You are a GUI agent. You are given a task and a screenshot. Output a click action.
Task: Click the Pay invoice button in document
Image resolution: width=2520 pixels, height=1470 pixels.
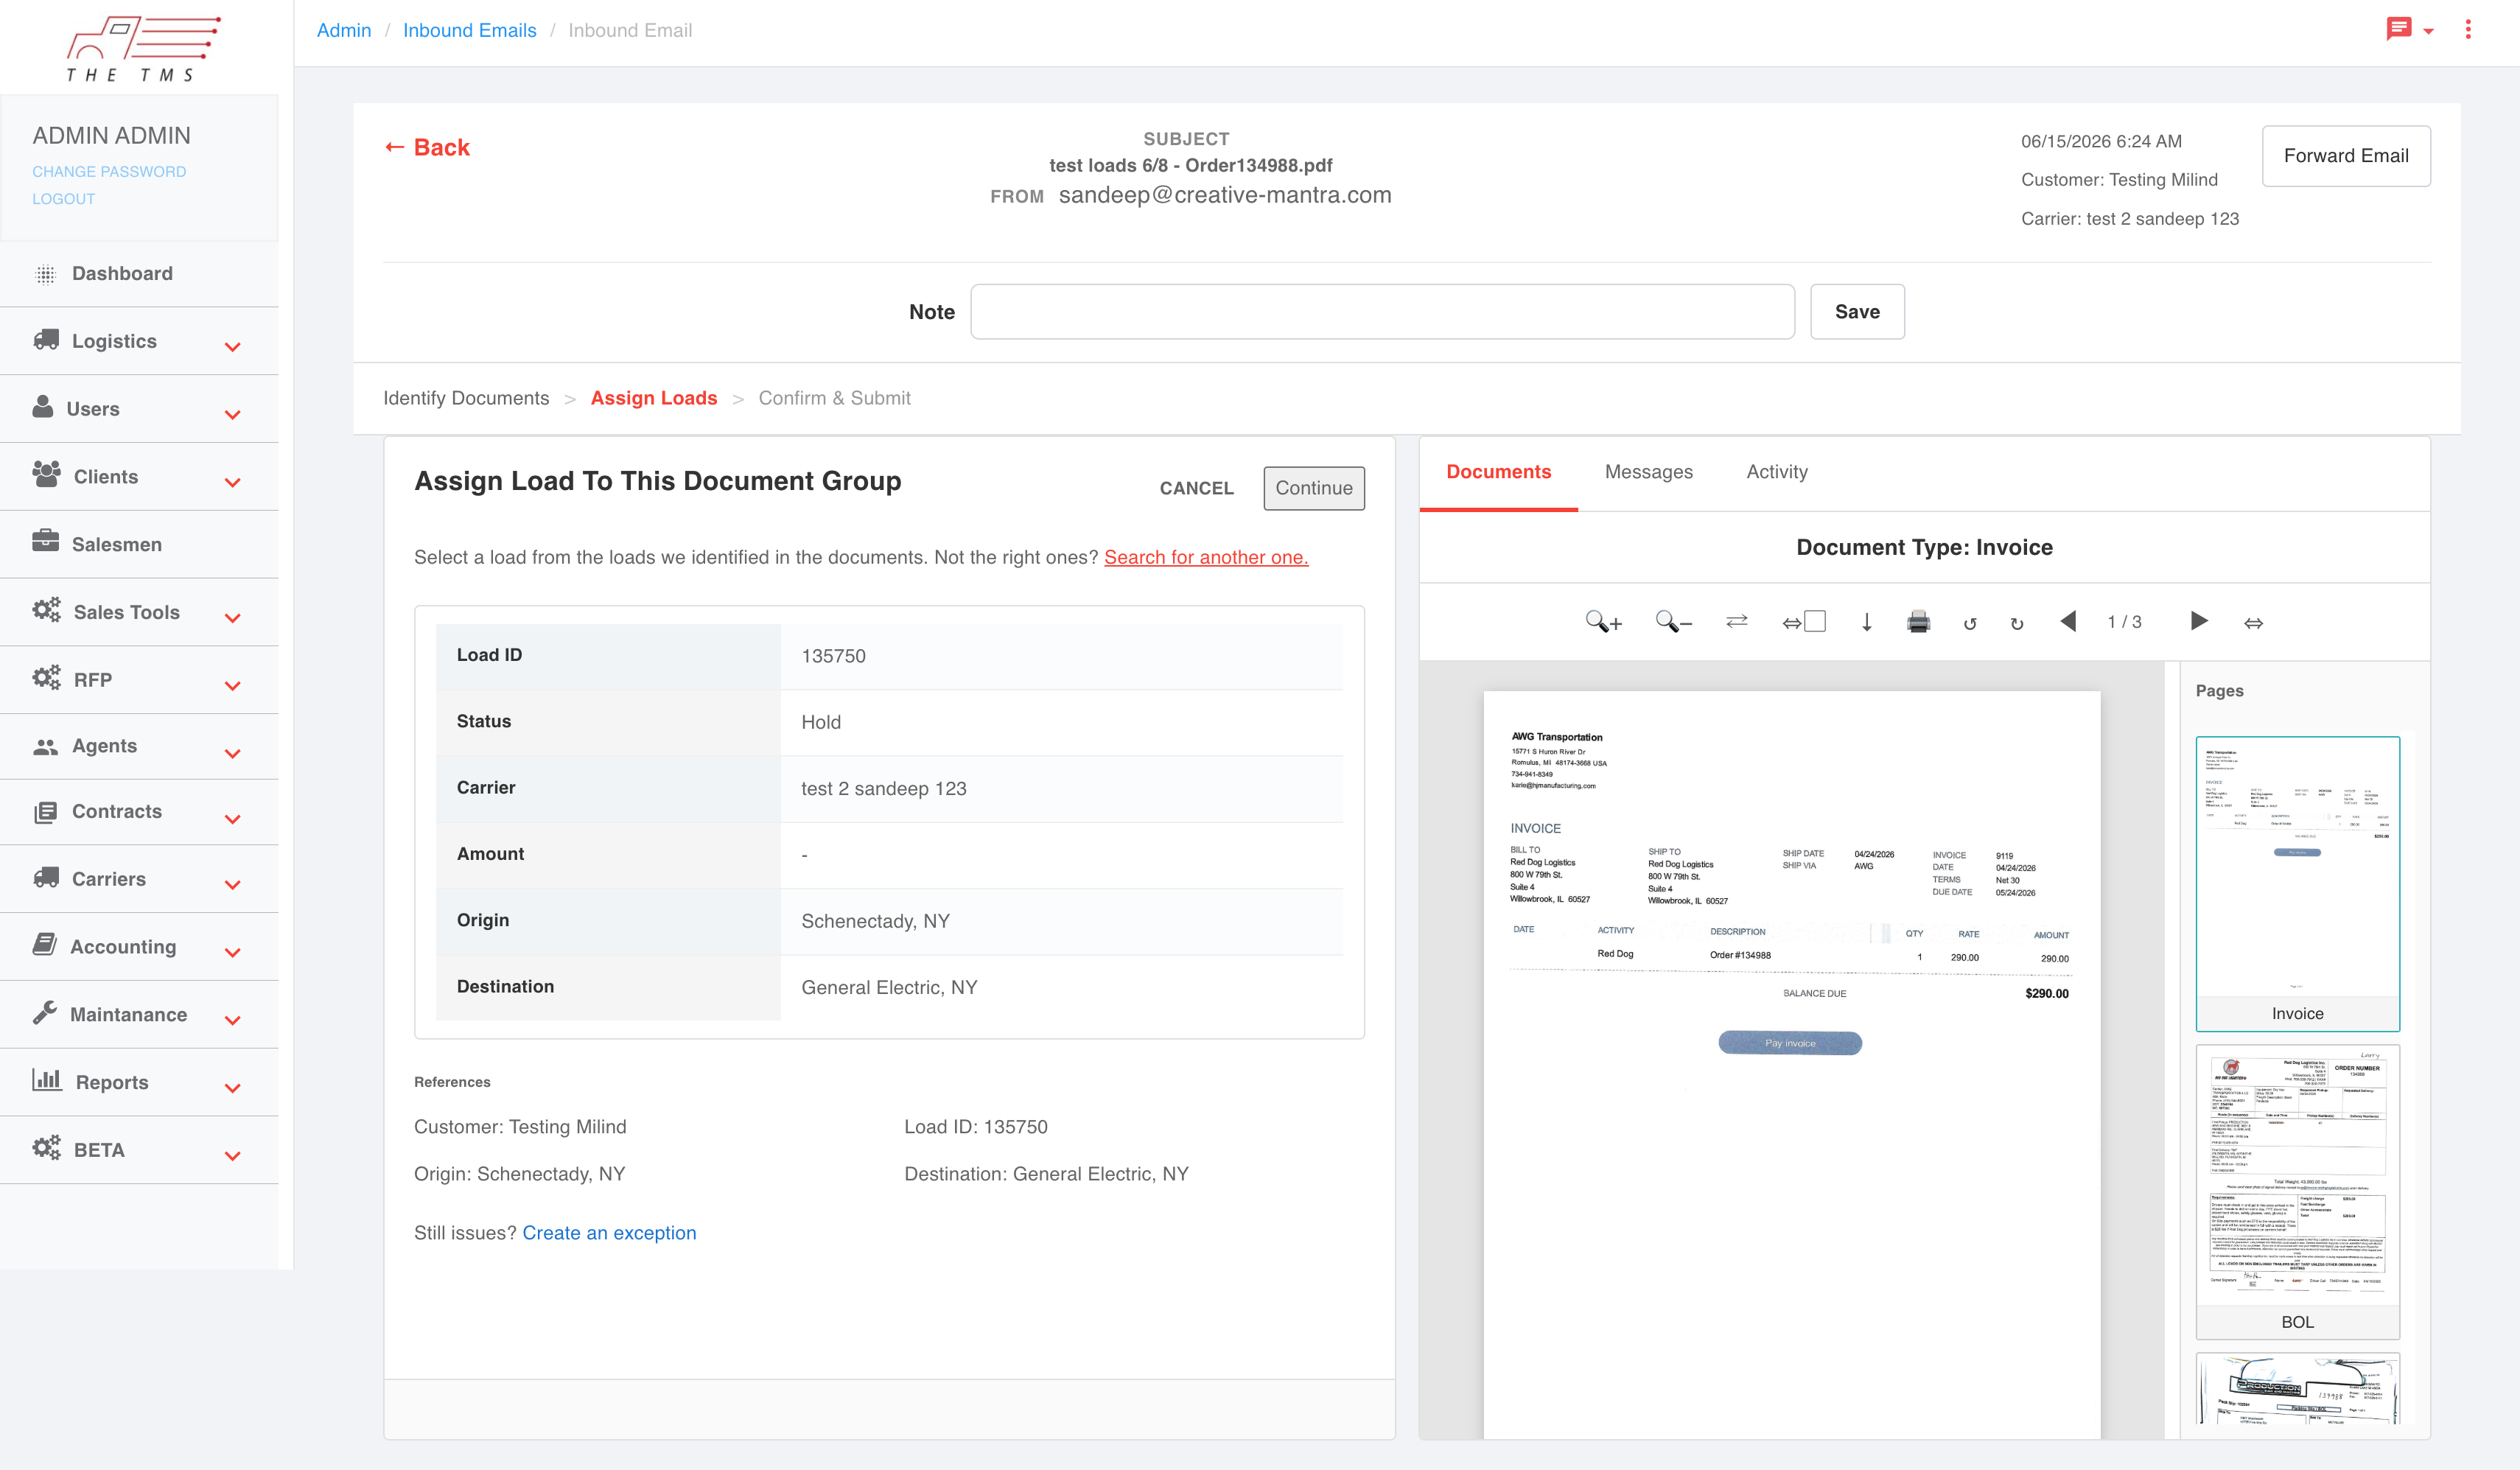(x=1790, y=1043)
